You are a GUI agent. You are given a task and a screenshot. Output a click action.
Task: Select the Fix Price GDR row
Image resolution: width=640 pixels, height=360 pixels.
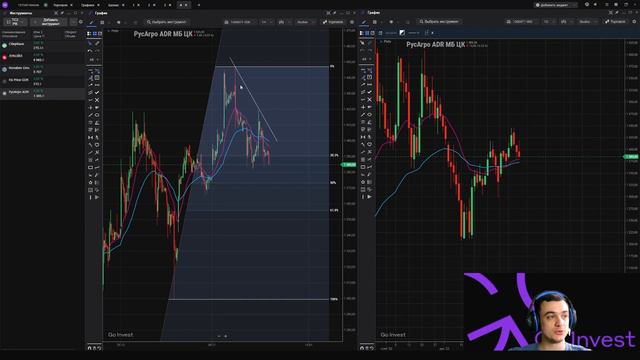tap(42, 81)
